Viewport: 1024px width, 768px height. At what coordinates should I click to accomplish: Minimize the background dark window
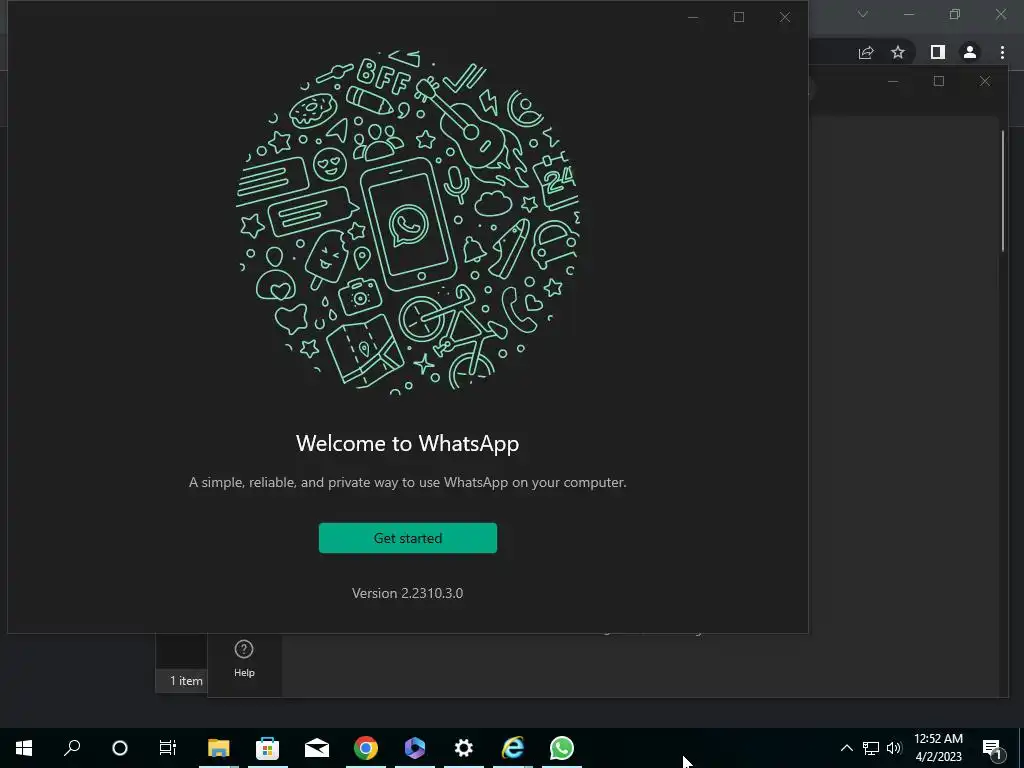click(893, 81)
